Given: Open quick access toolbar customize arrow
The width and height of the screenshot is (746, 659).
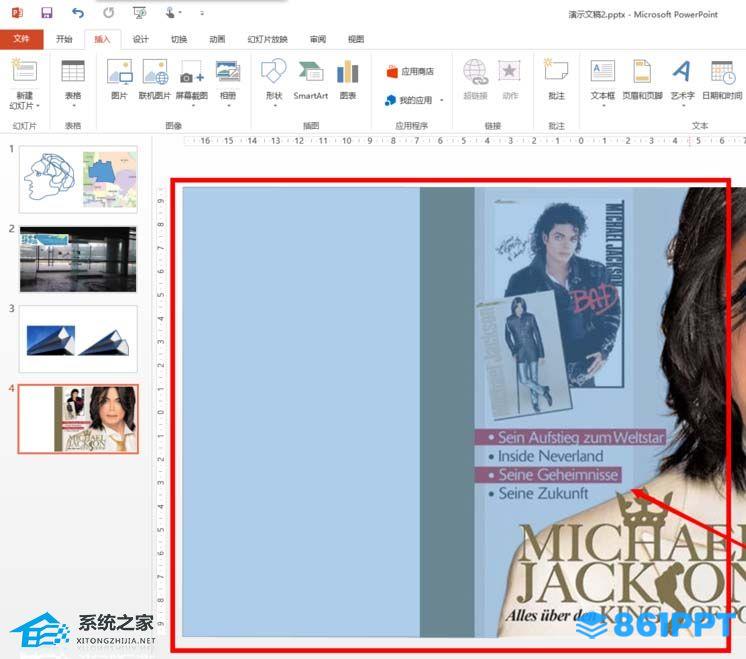Looking at the screenshot, I should (202, 13).
